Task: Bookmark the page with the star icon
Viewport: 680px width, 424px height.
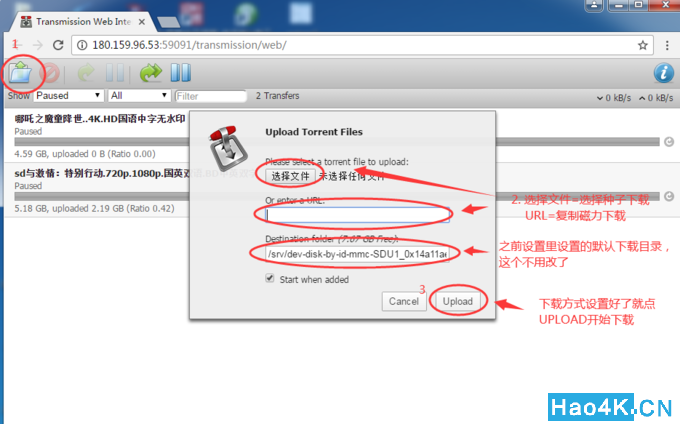Action: coord(643,45)
